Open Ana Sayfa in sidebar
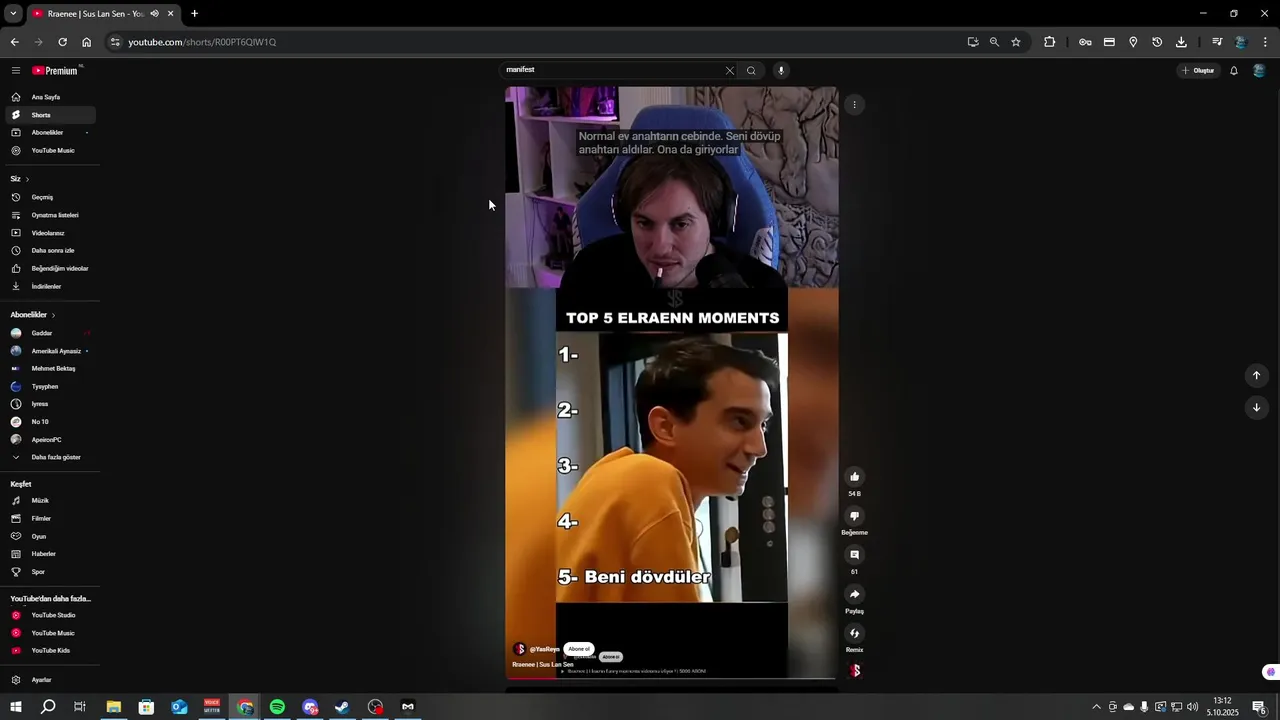 pos(48,97)
